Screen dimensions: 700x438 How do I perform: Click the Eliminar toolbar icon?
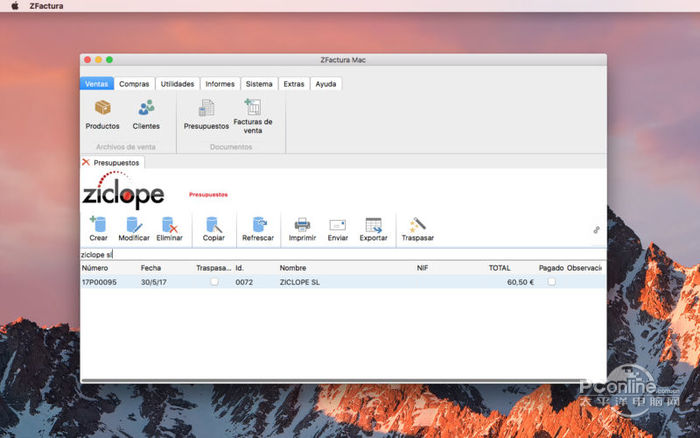tap(170, 225)
